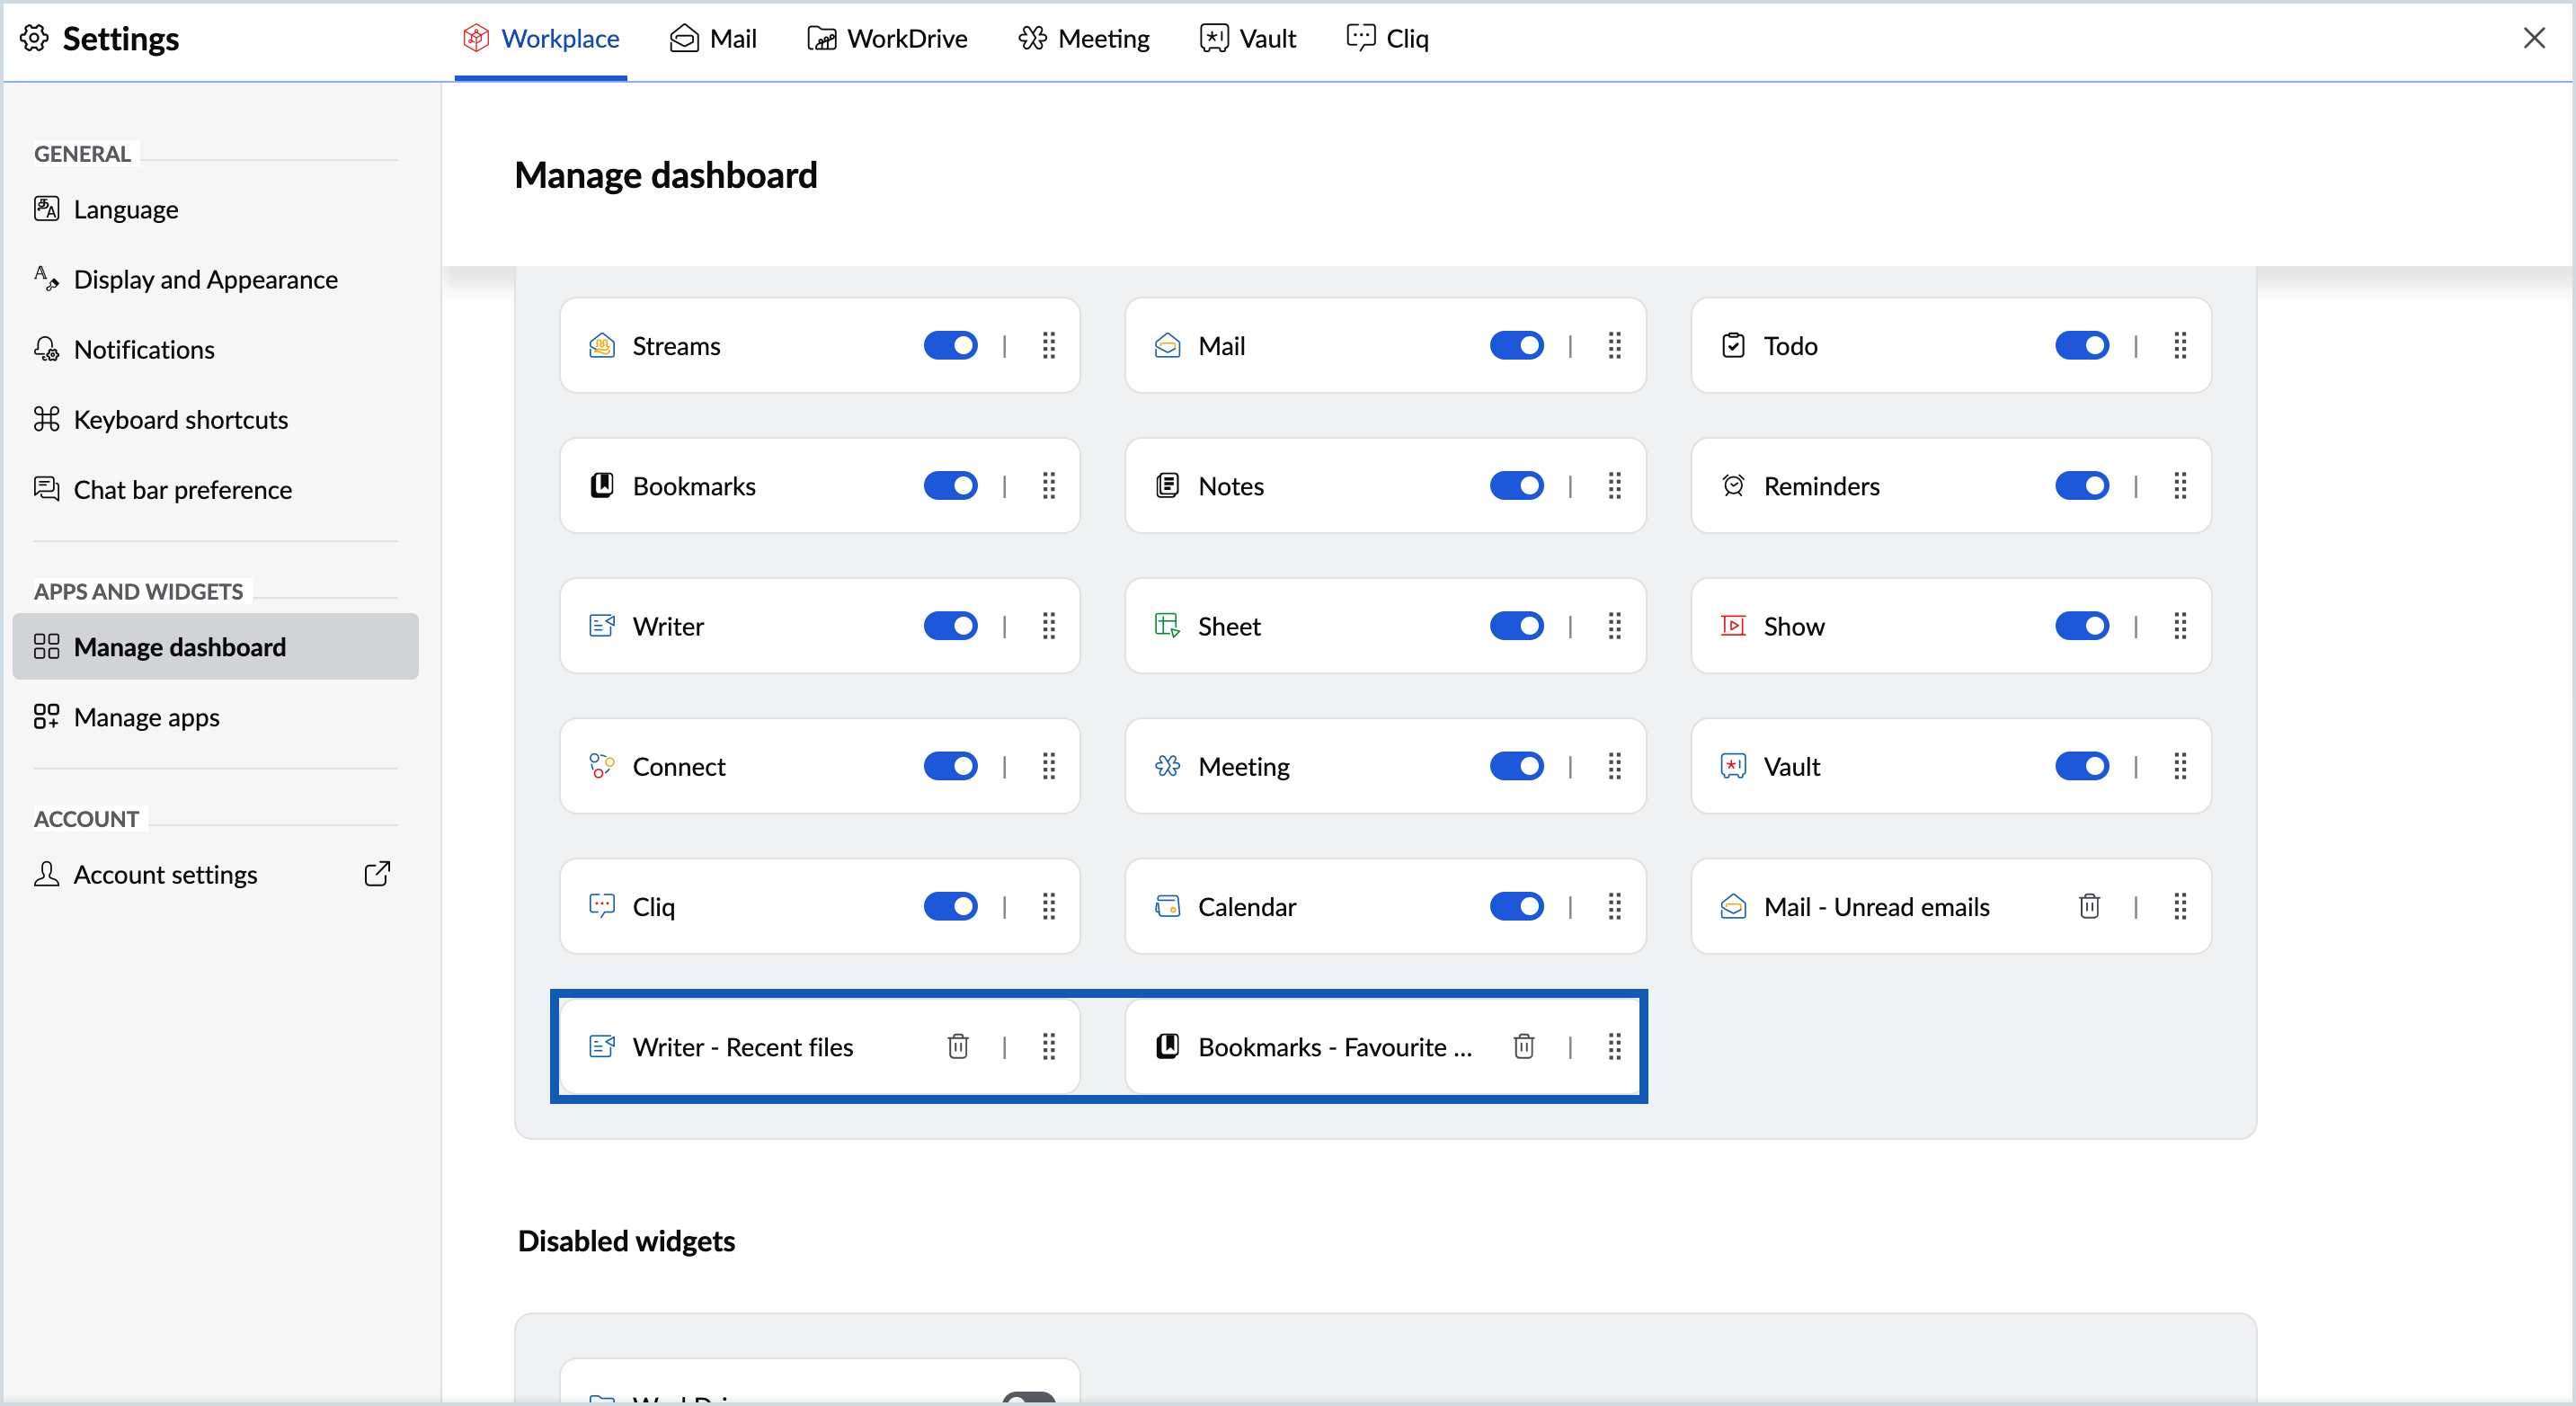Go to Notifications settings
Screen dimensions: 2576x1406
point(215,350)
